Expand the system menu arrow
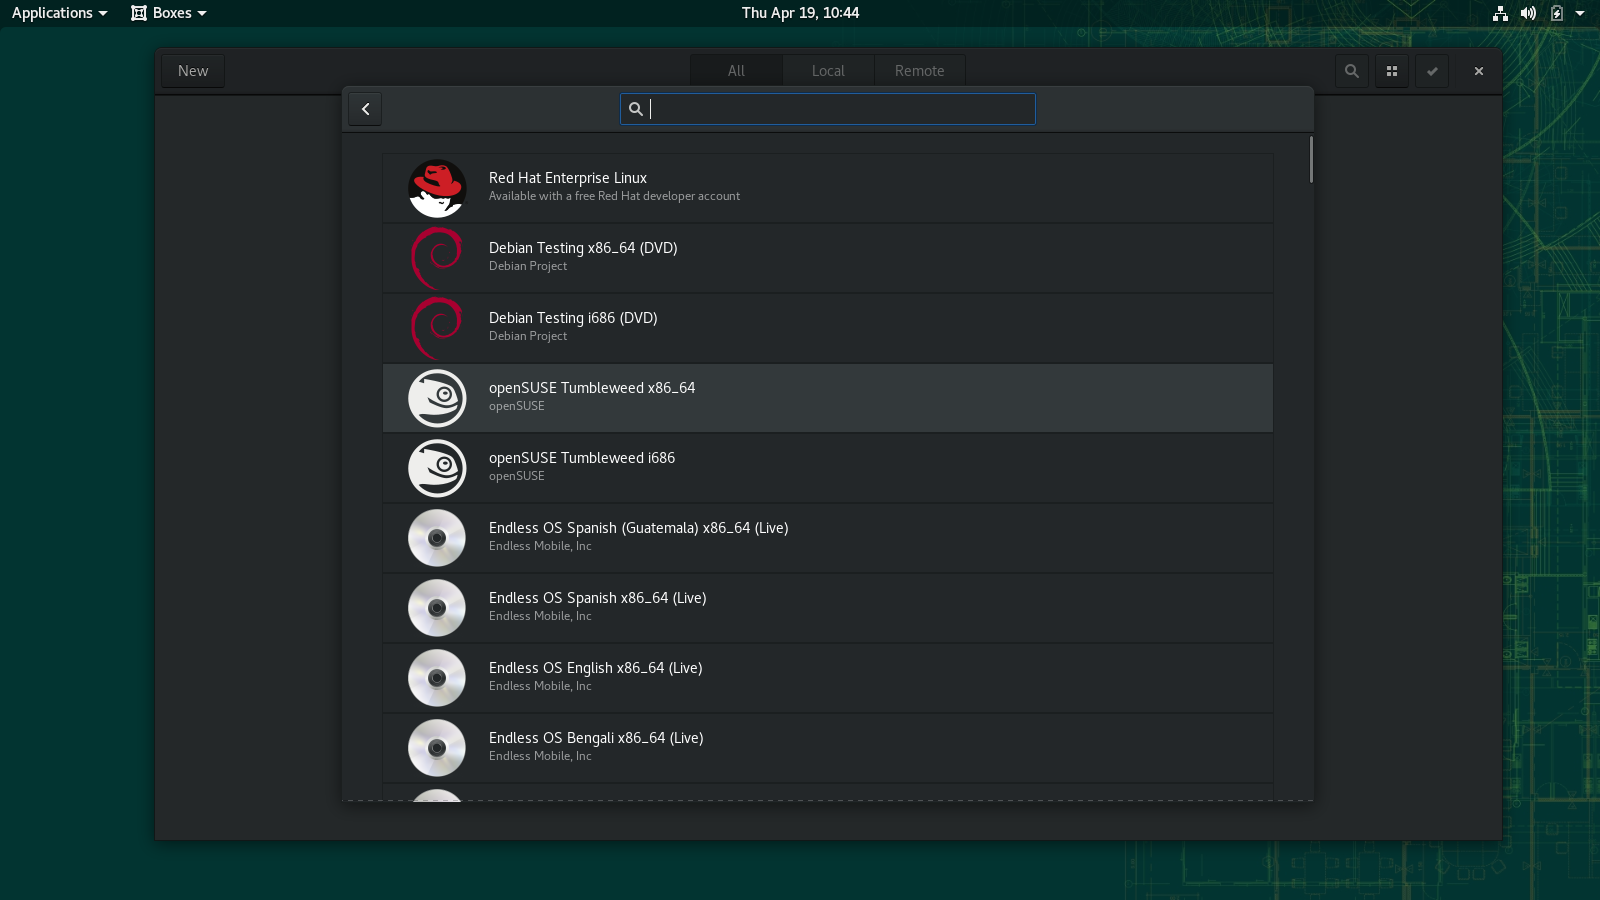1600x900 pixels. (x=1580, y=13)
